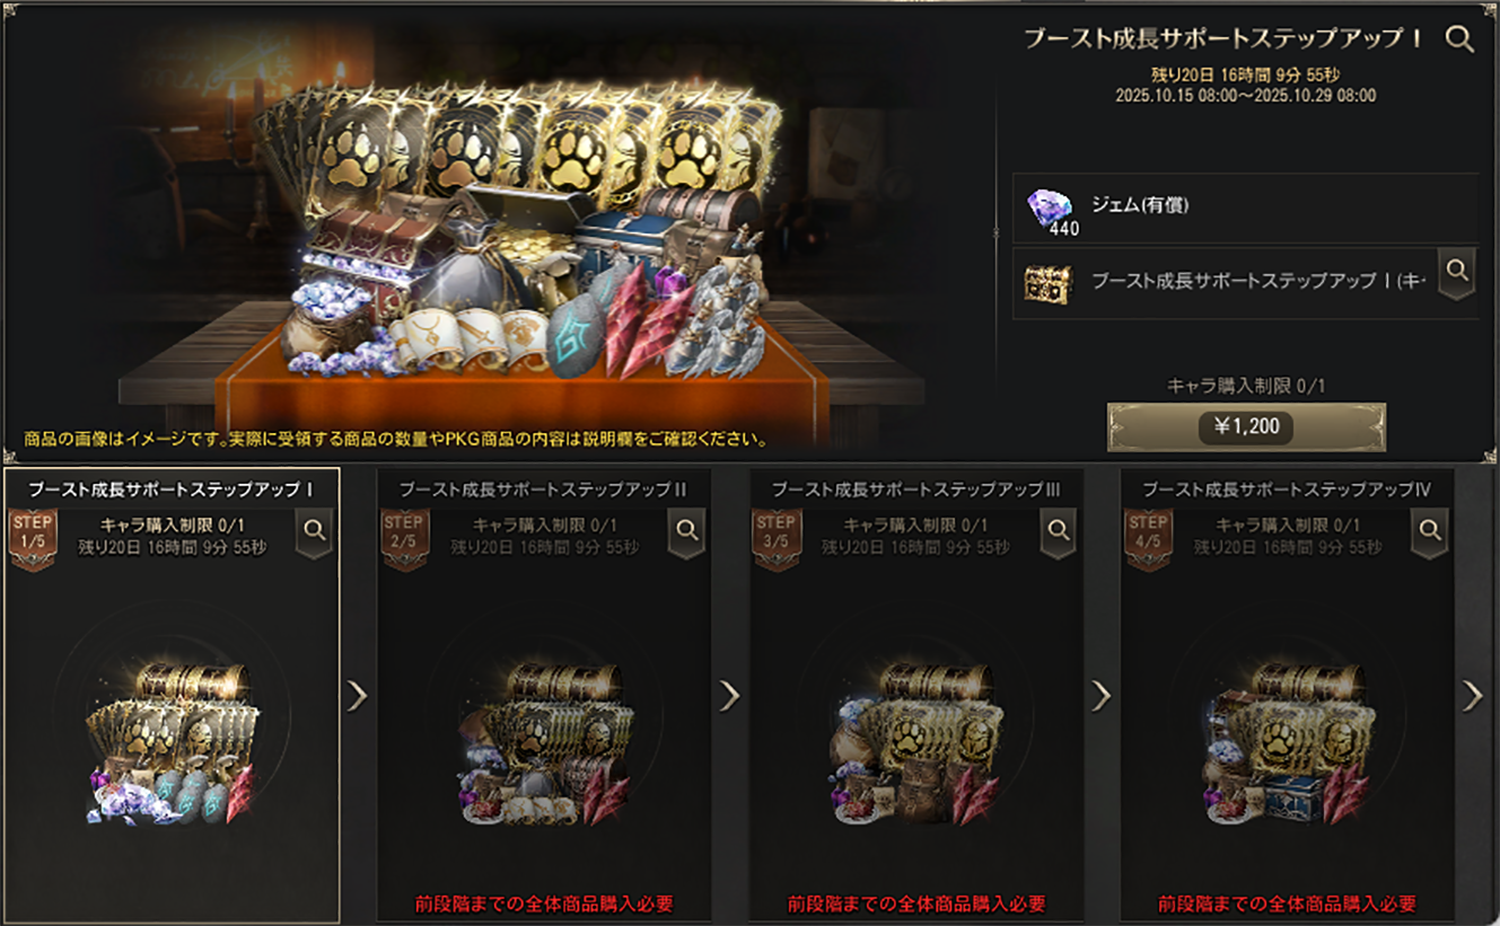Click the magnifier on Step 1/5 card

coord(315,533)
